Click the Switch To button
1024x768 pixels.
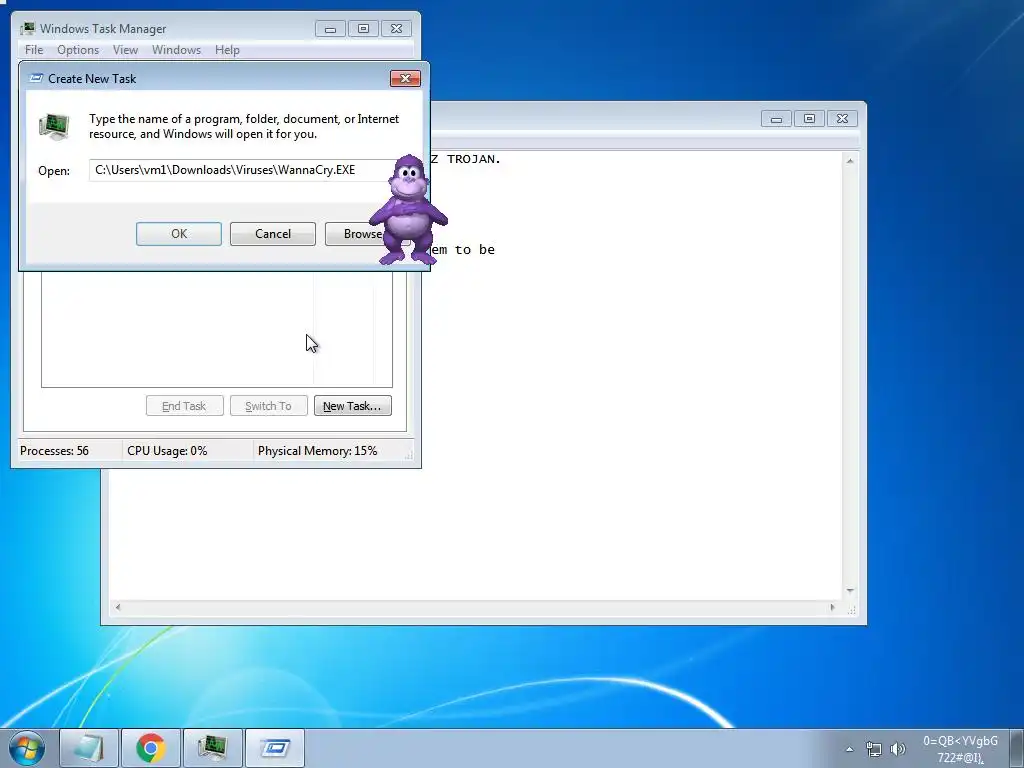point(268,406)
